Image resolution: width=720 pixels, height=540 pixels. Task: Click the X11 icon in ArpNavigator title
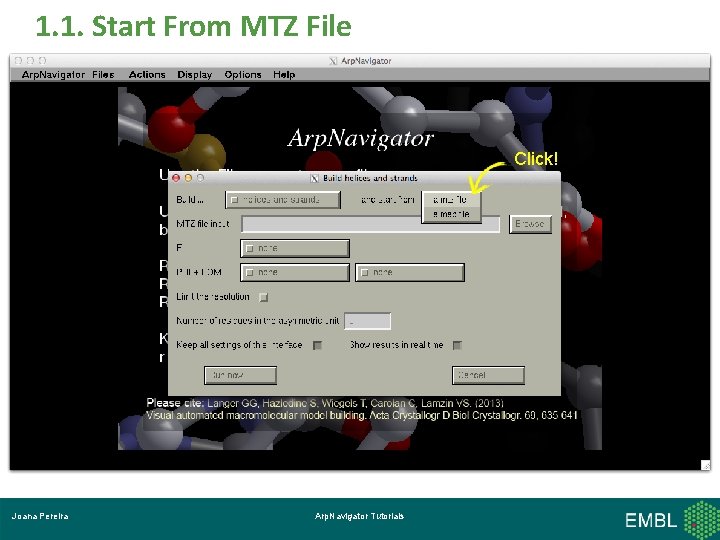[x=333, y=61]
